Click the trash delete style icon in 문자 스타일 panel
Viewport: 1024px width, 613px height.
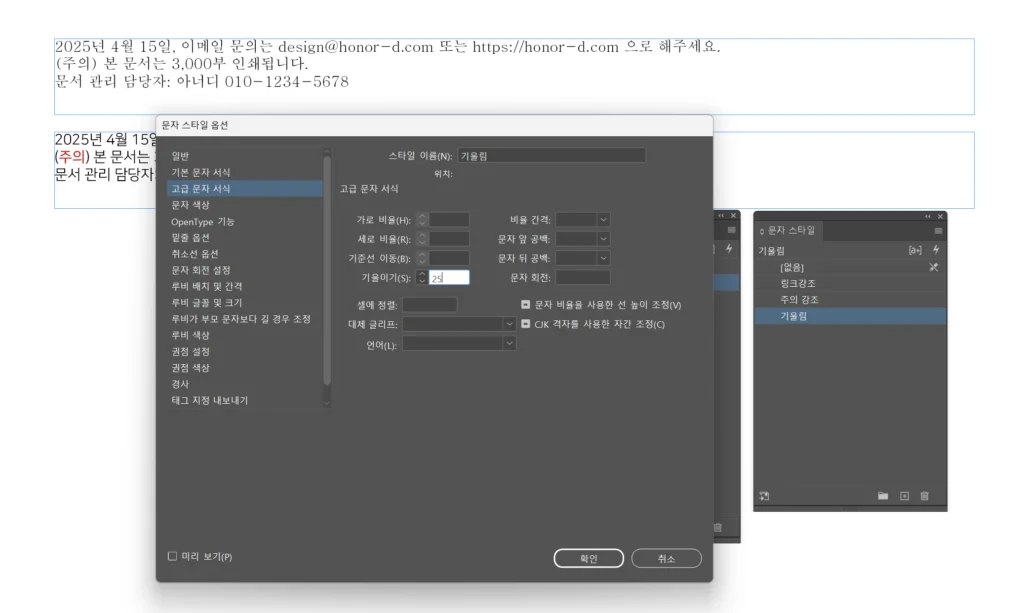pos(925,496)
